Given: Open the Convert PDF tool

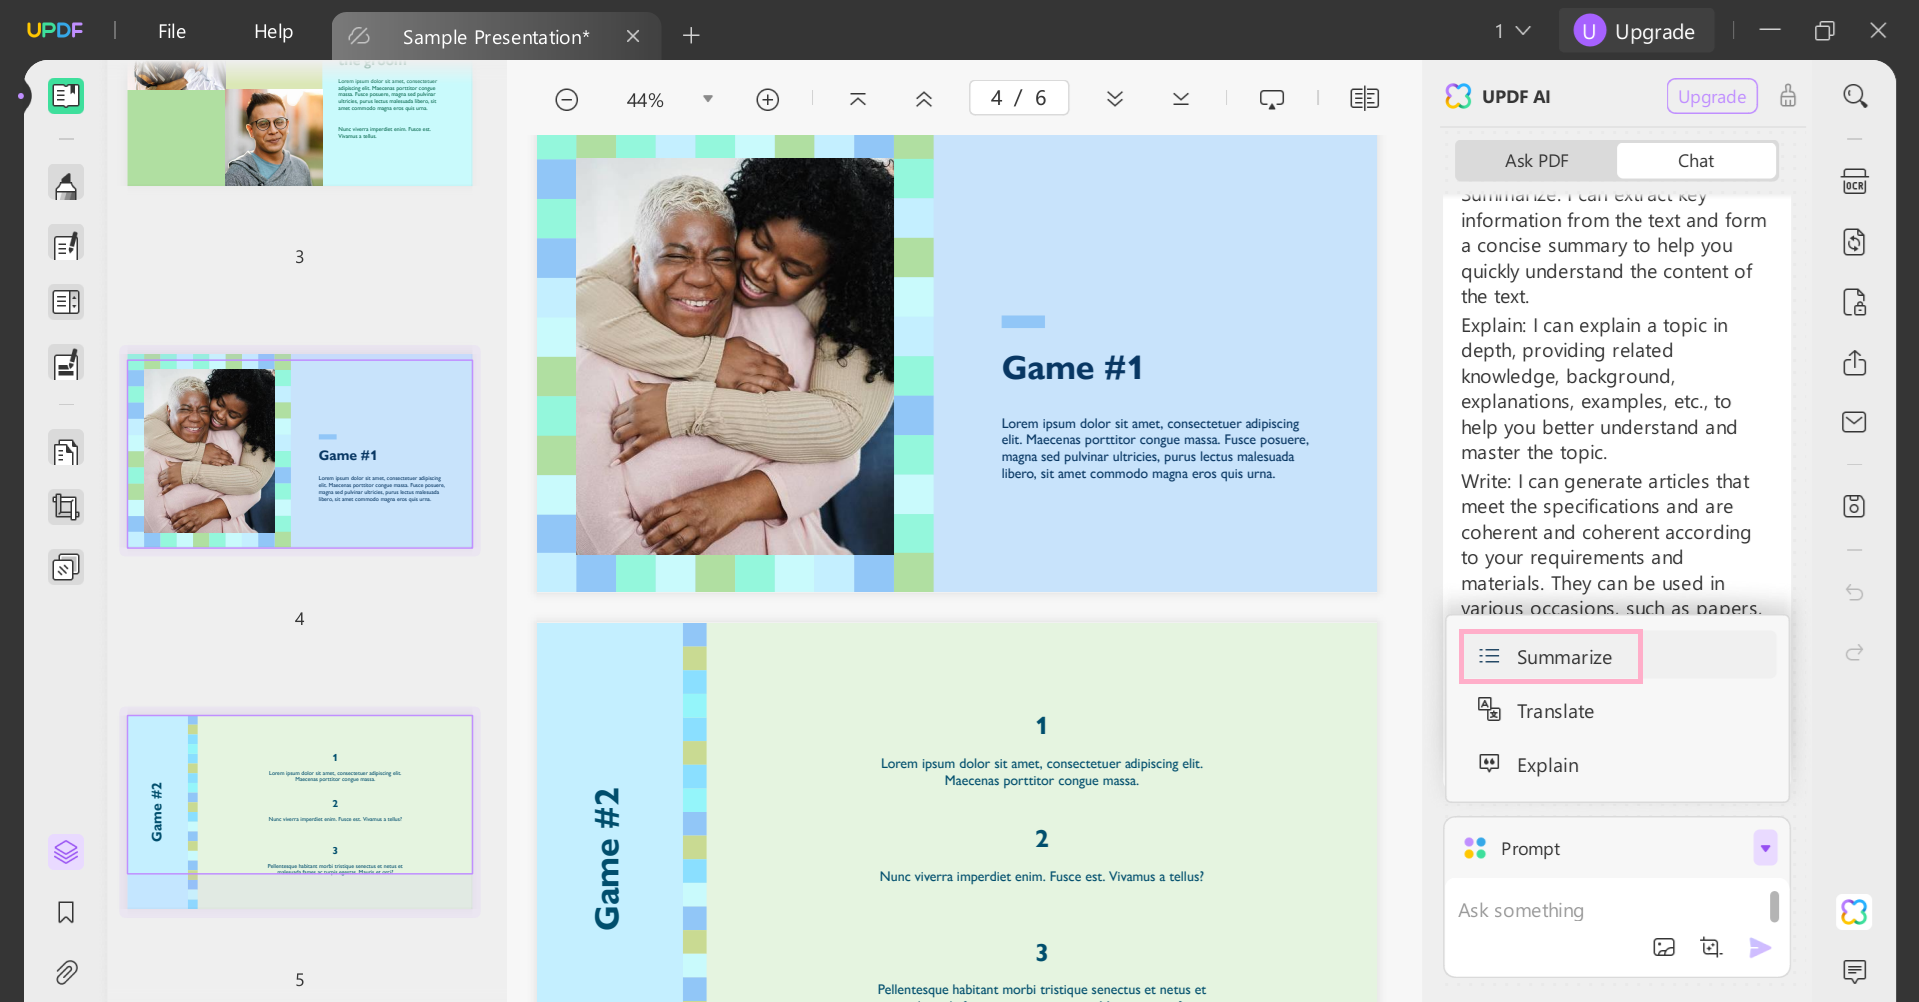Looking at the screenshot, I should [1855, 242].
